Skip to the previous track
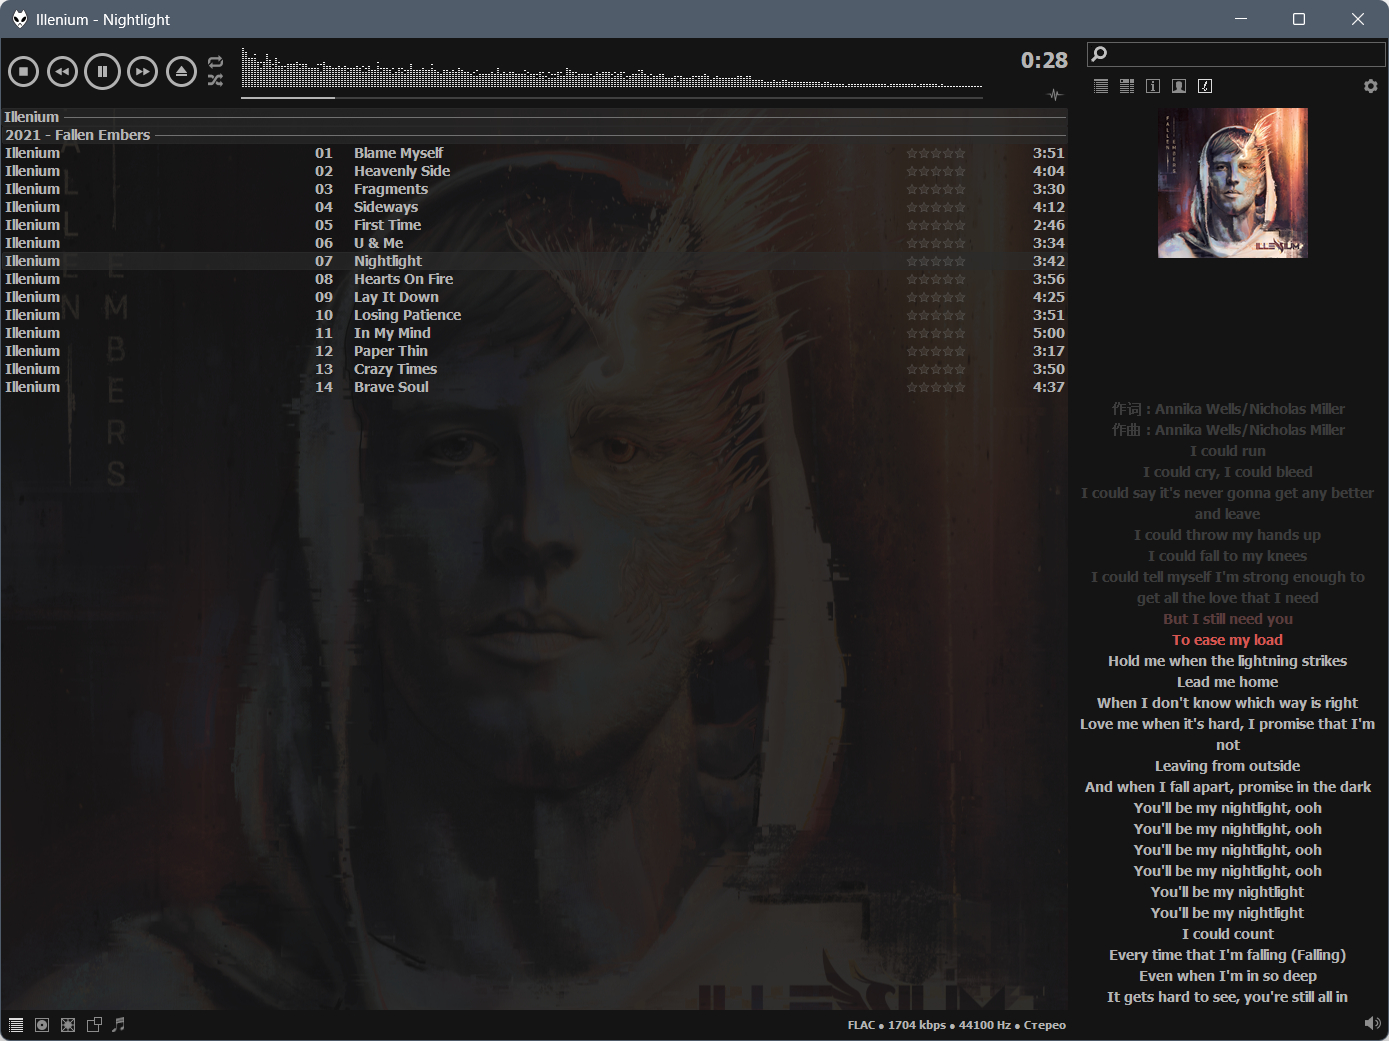This screenshot has height=1041, width=1389. coord(63,72)
